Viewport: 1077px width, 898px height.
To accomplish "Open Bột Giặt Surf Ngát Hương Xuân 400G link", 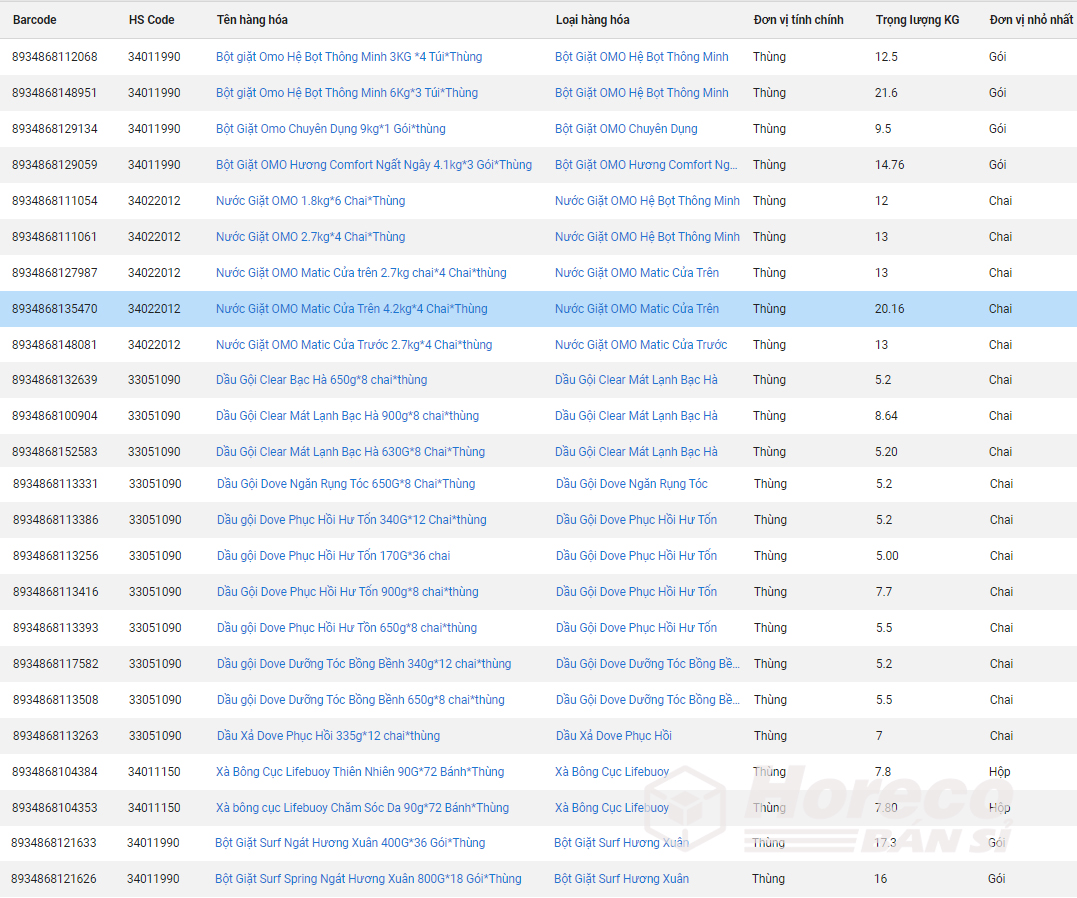I will (x=350, y=843).
